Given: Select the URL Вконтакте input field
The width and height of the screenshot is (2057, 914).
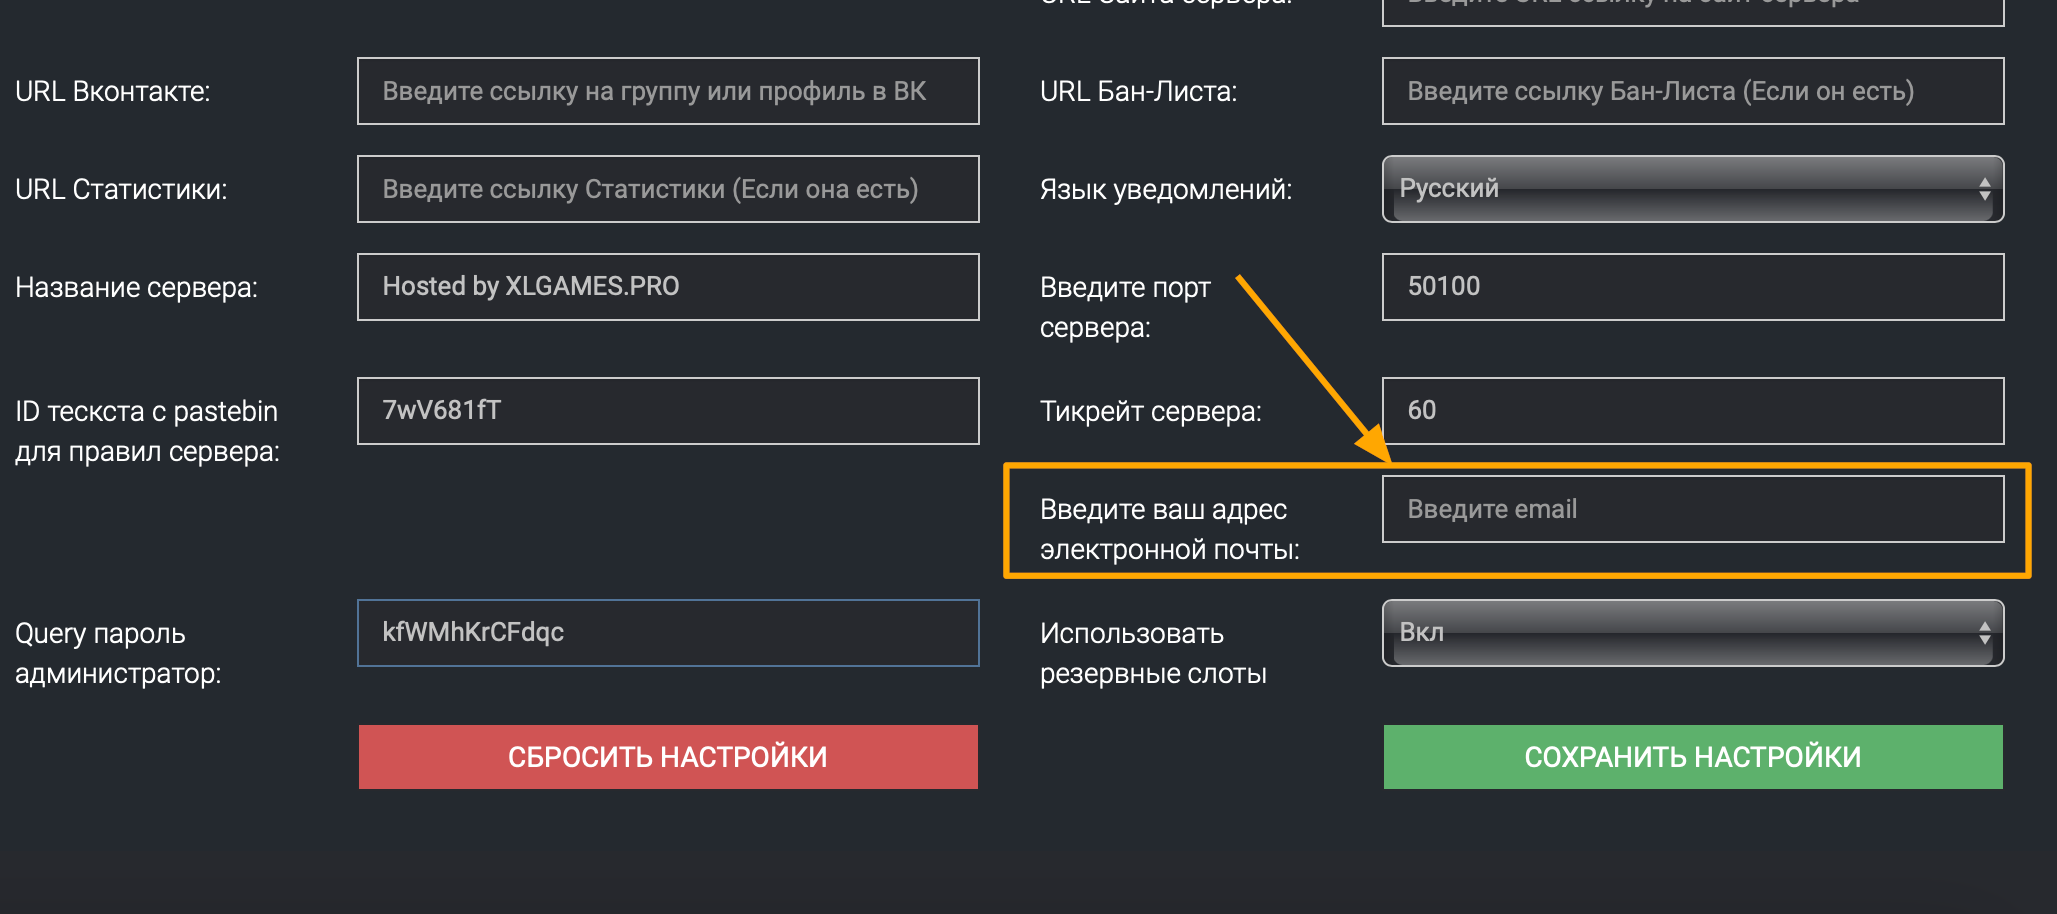Looking at the screenshot, I should pyautogui.click(x=667, y=91).
